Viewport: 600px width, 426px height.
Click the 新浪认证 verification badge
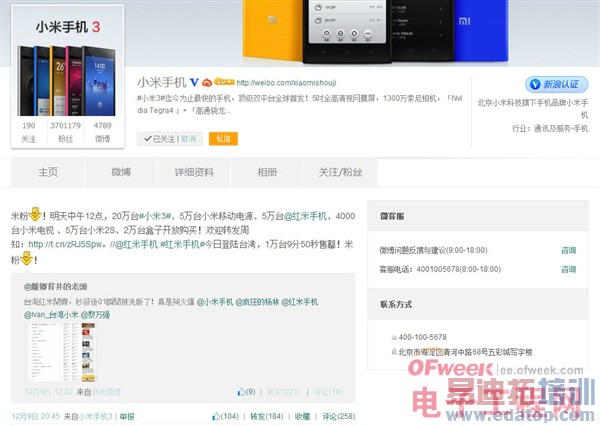[x=556, y=84]
